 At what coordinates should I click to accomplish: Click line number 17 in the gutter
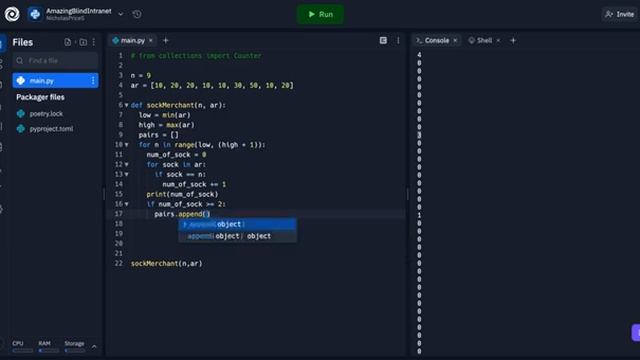[x=118, y=214]
